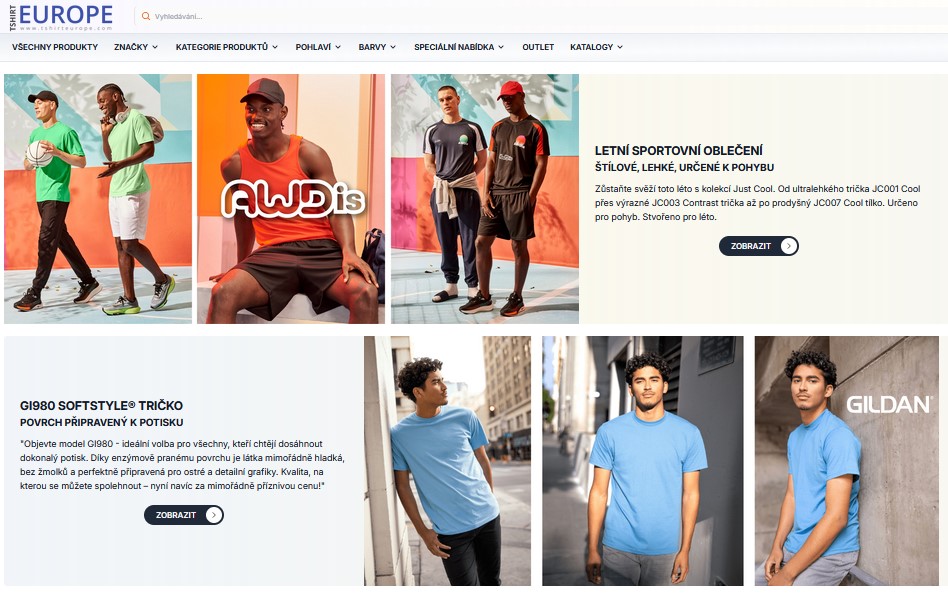
Task: Click the arrow icon in summer sportswear Zobrazit
Action: 788,246
